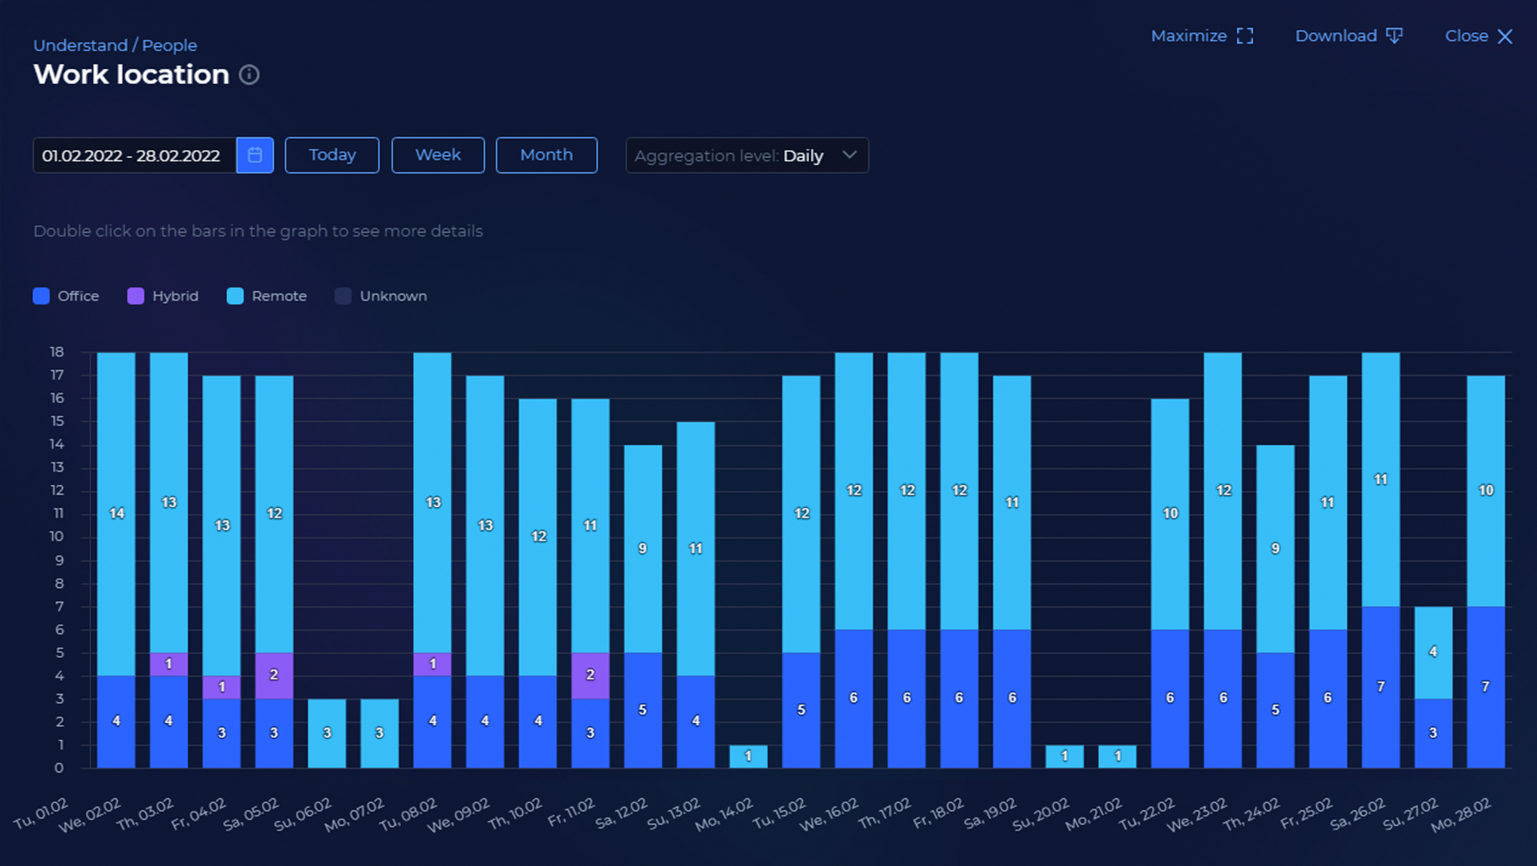Click the Double click hint text

tap(258, 231)
